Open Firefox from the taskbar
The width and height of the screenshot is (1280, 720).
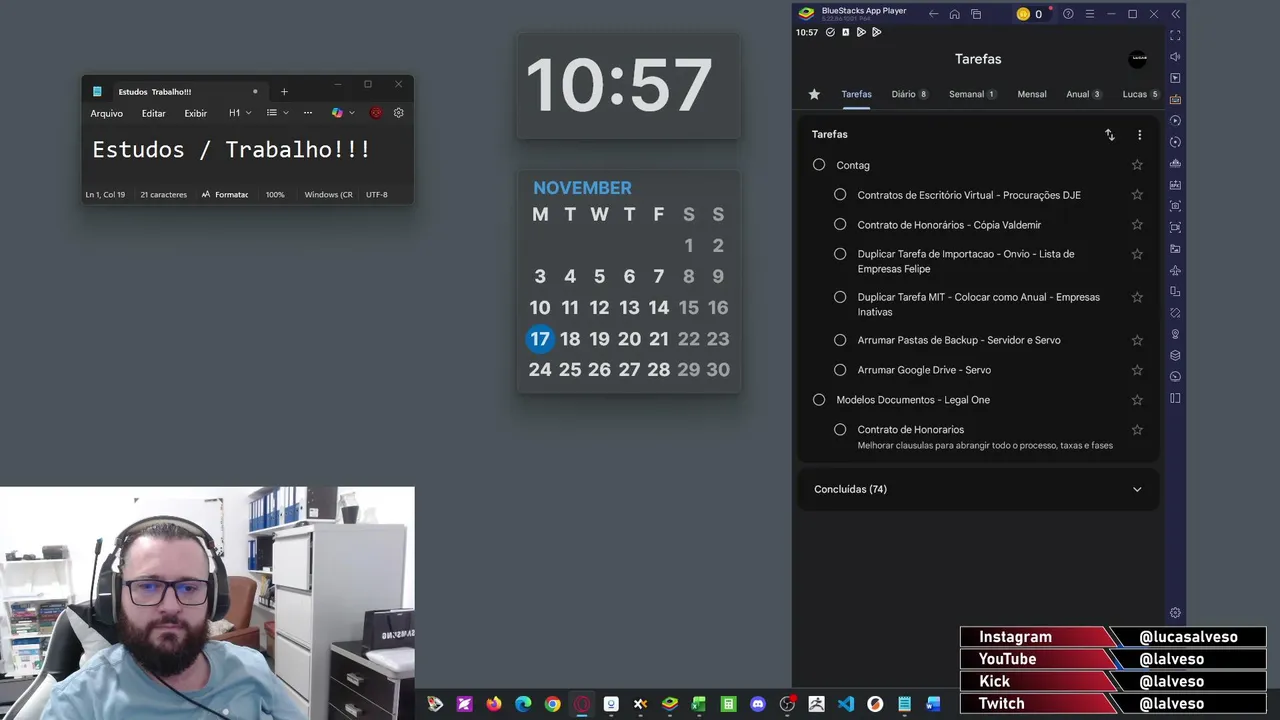coord(494,704)
